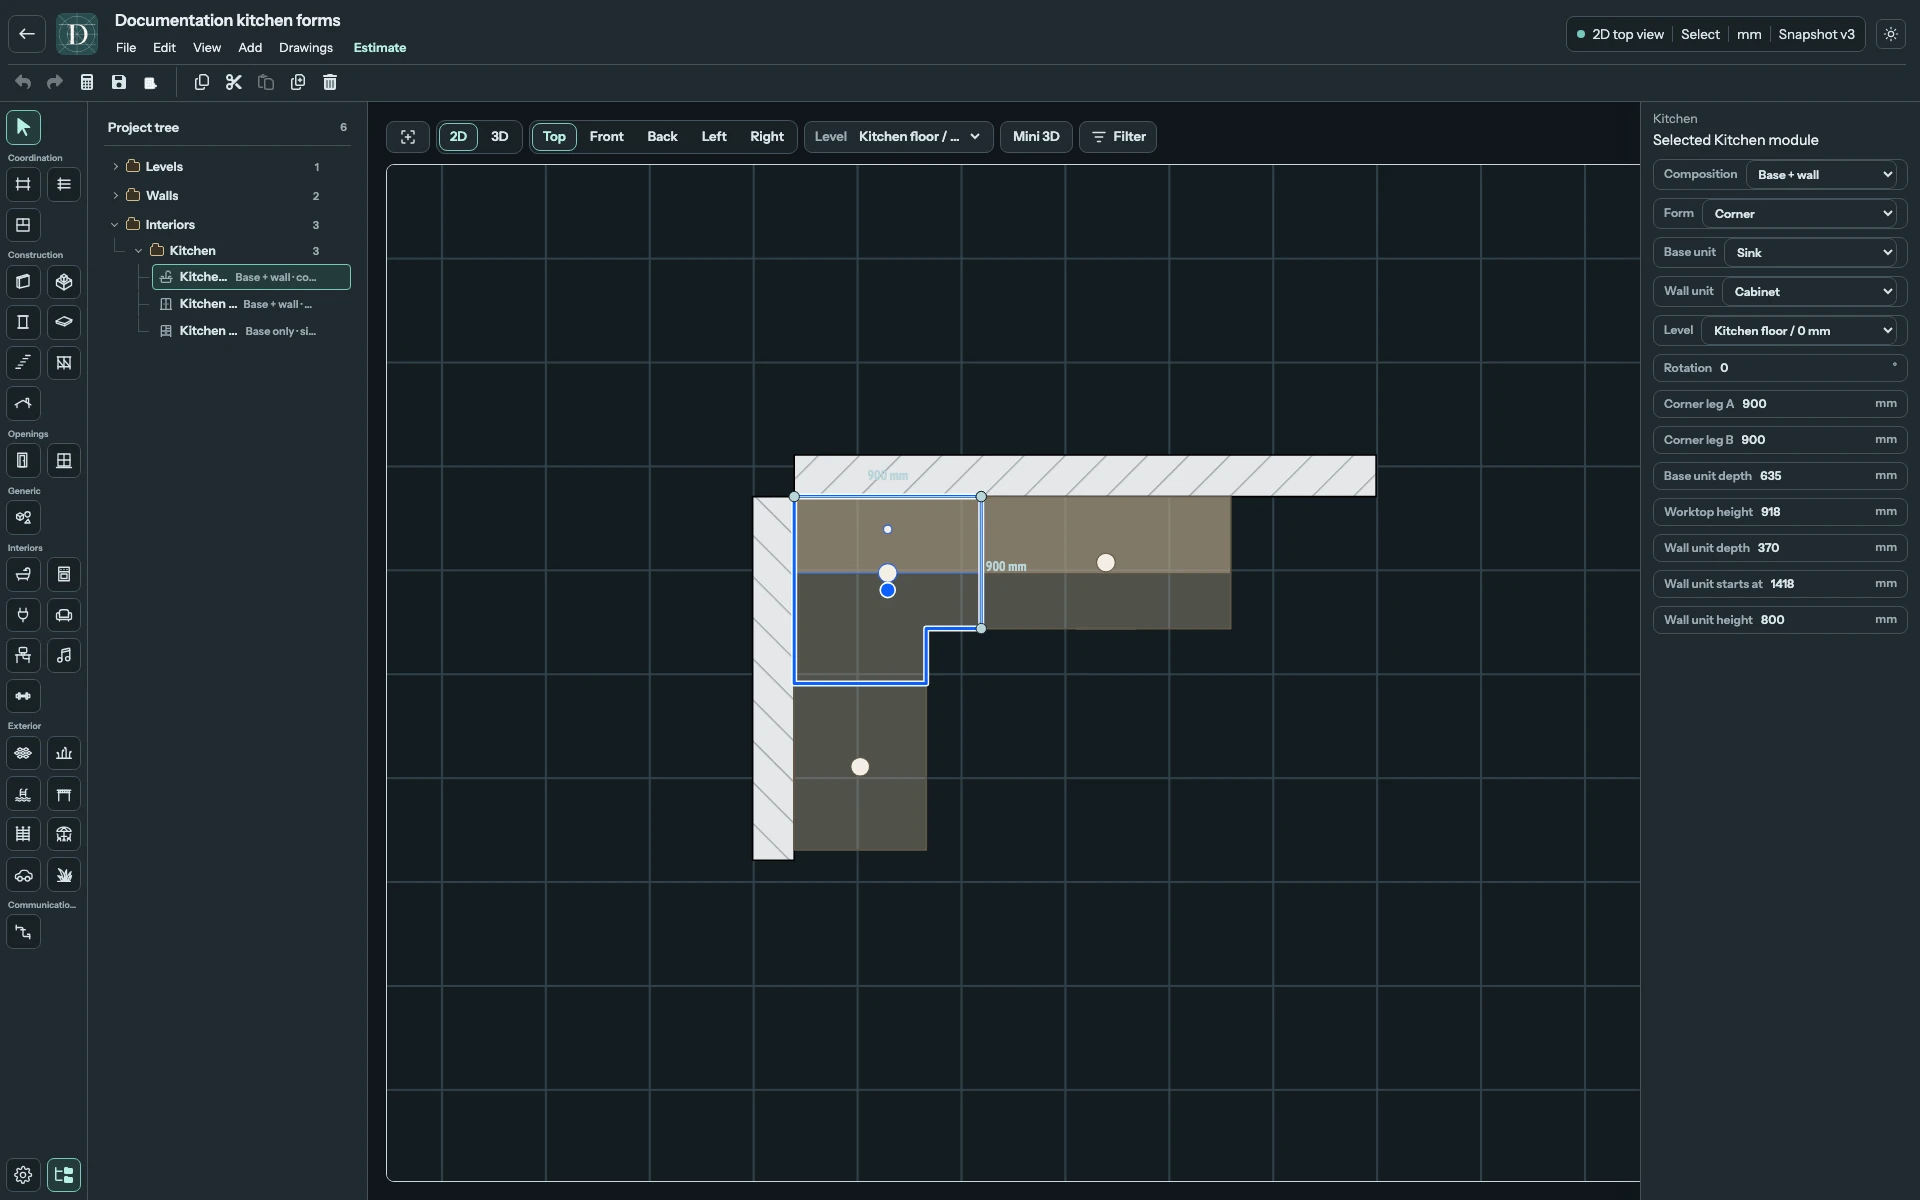This screenshot has width=1920, height=1200.
Task: Edit the Worktop height value field
Action: coord(1780,512)
